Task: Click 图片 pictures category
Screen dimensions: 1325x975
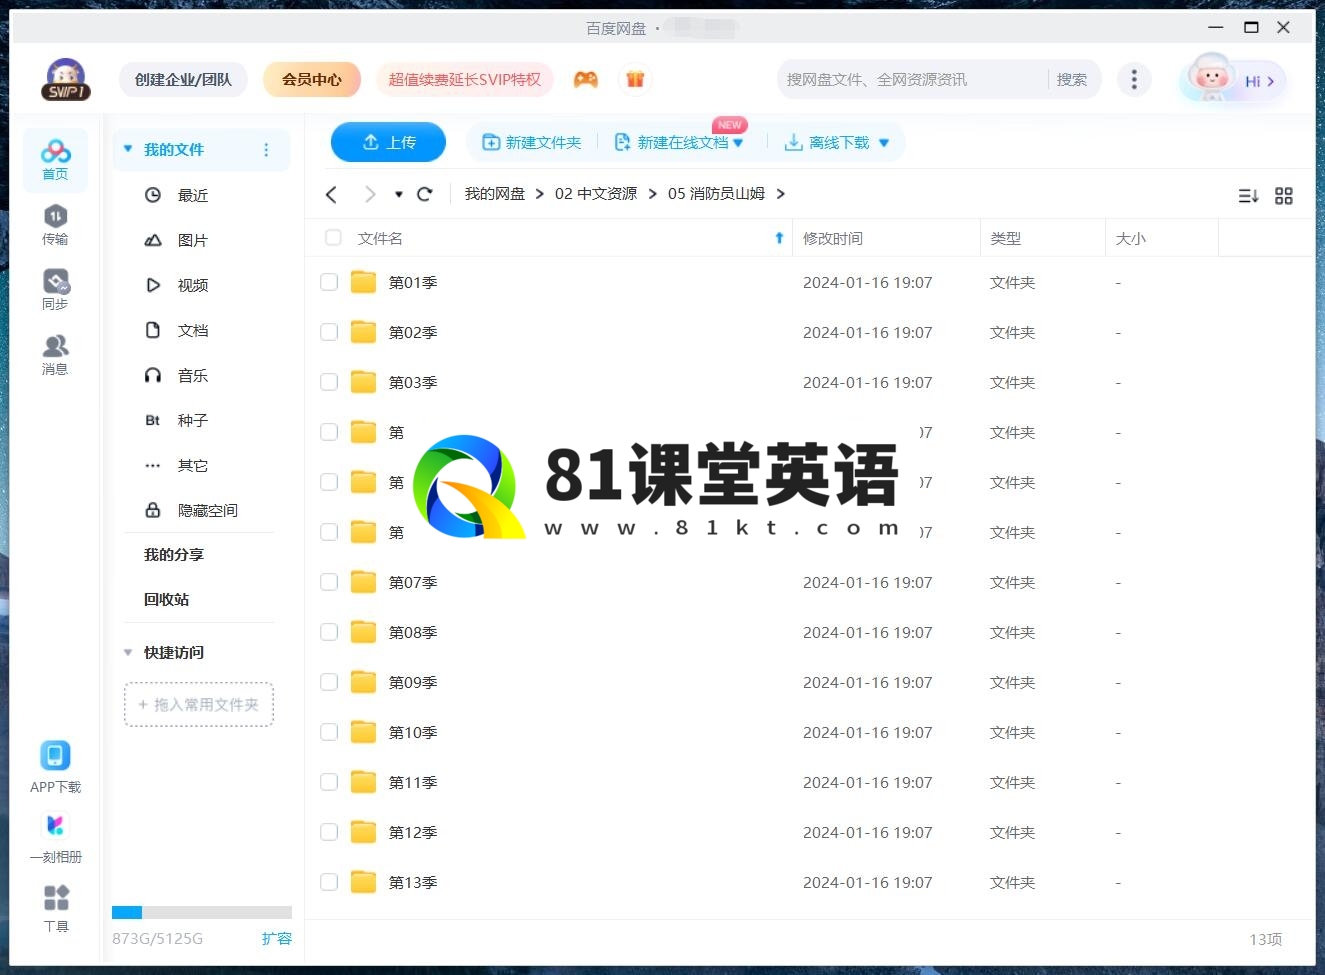Action: [193, 240]
